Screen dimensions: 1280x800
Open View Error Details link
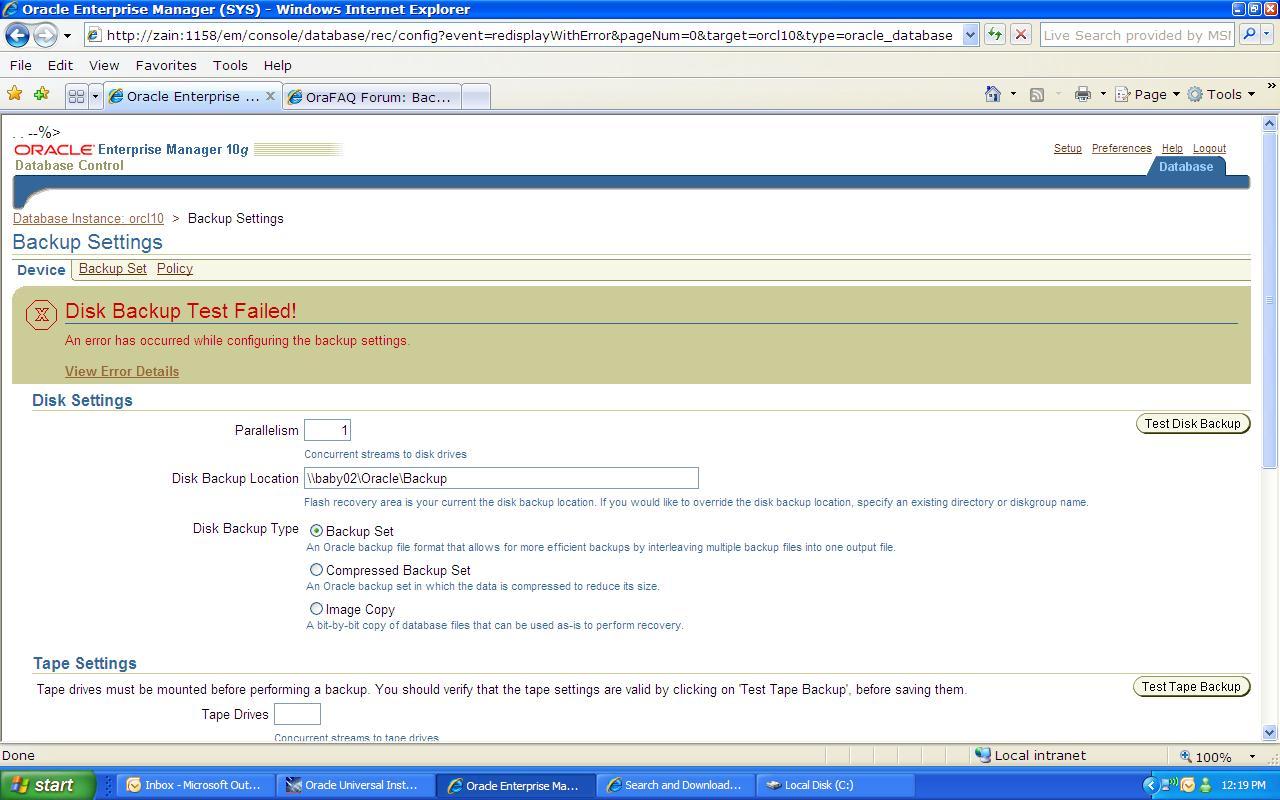(x=122, y=371)
